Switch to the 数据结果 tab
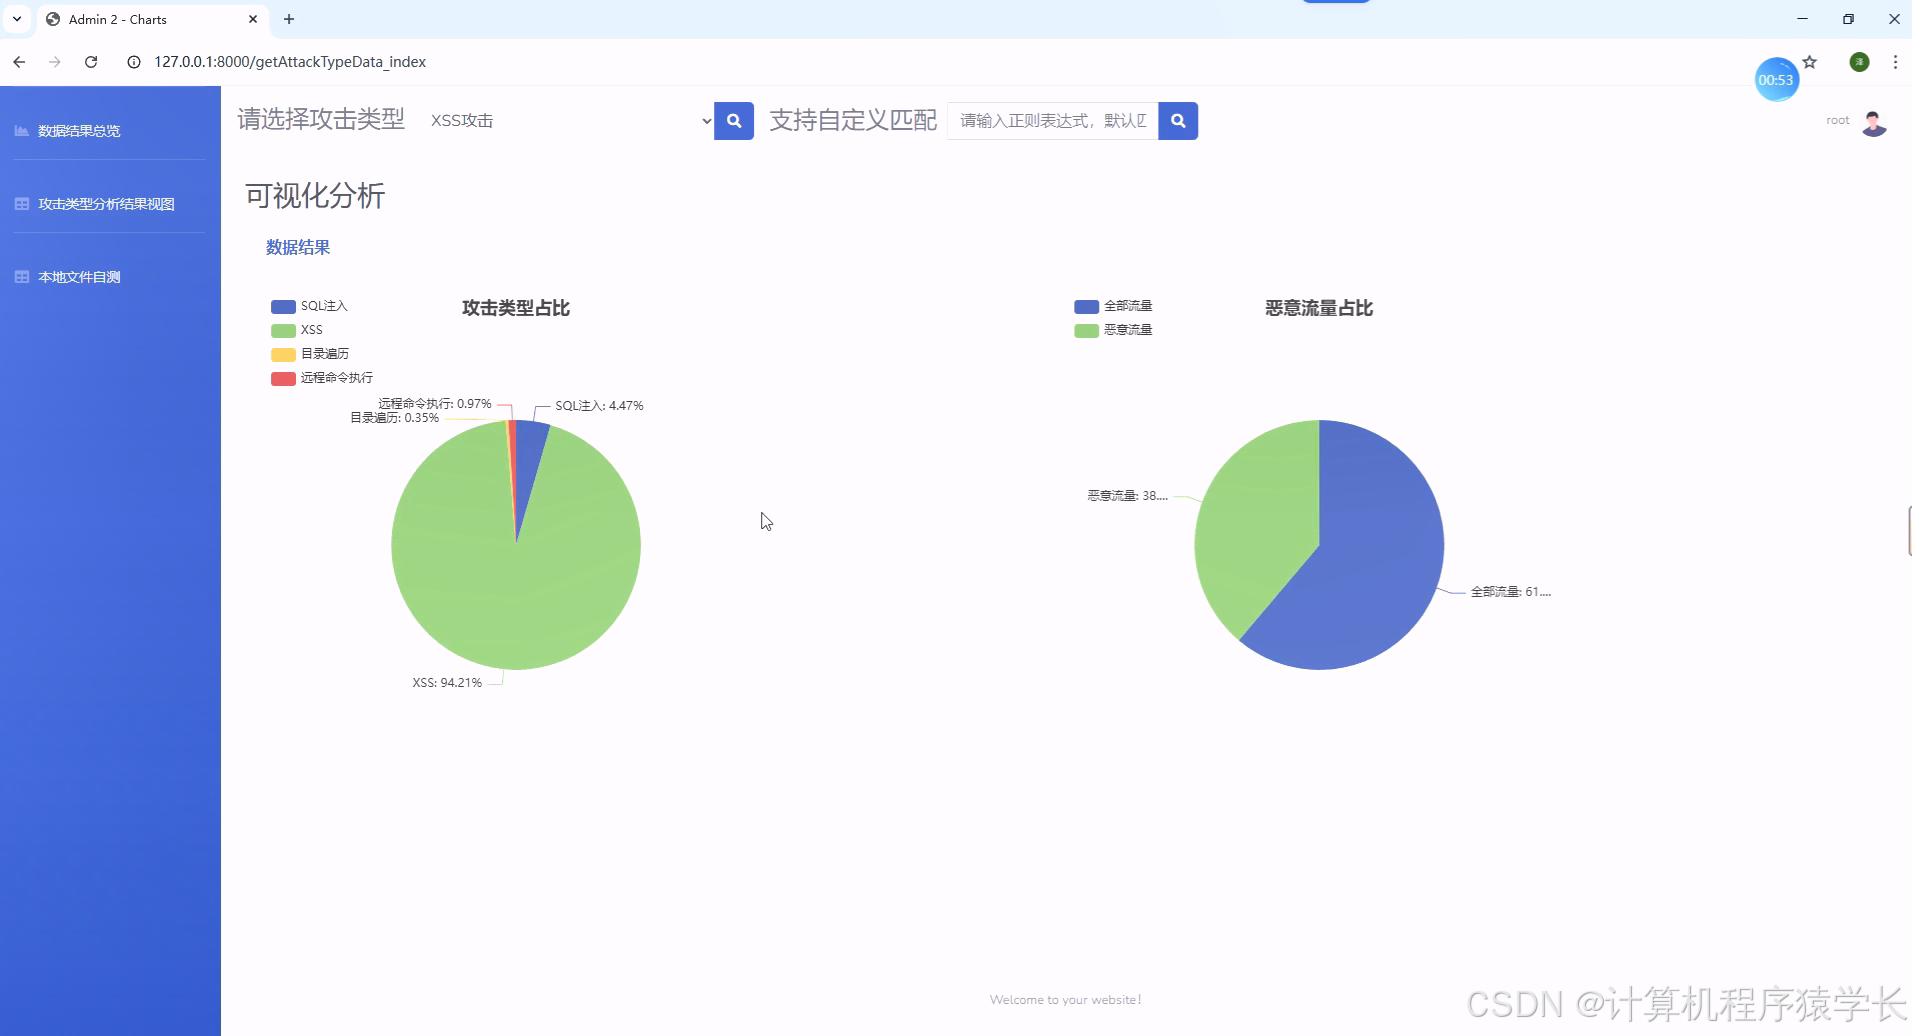This screenshot has width=1912, height=1036. click(x=297, y=247)
